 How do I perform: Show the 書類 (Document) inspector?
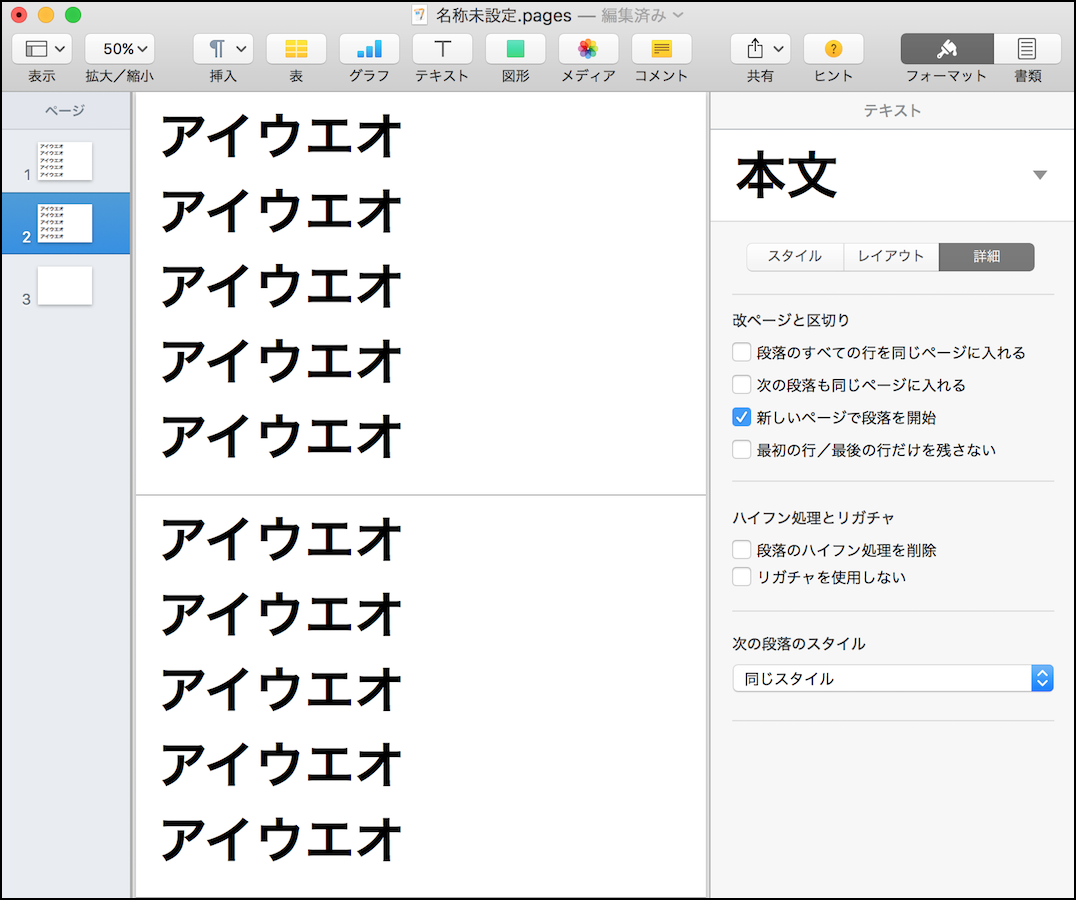click(x=1027, y=49)
